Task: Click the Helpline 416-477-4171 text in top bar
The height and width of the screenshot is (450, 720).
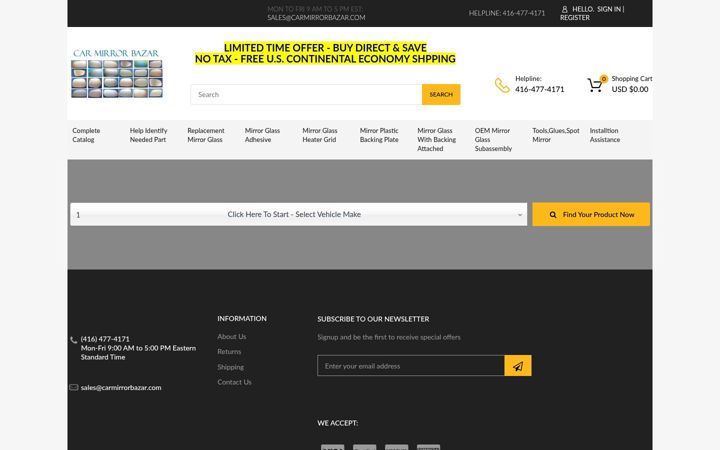Action: pyautogui.click(x=506, y=13)
